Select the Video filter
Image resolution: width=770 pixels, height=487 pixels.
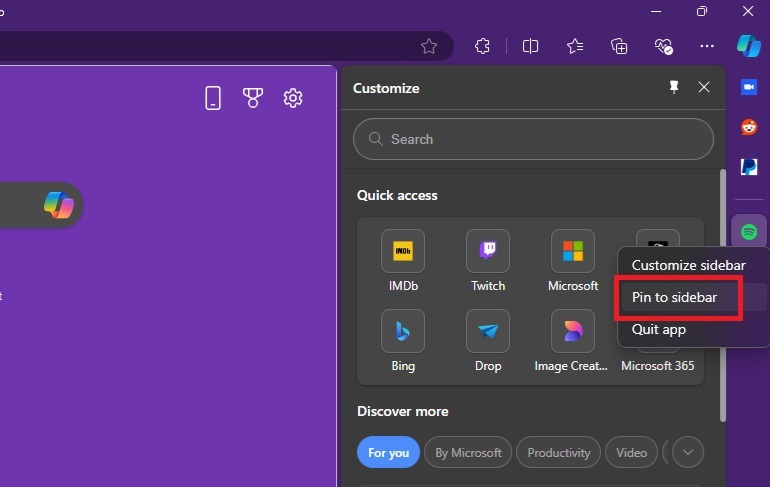[631, 452]
